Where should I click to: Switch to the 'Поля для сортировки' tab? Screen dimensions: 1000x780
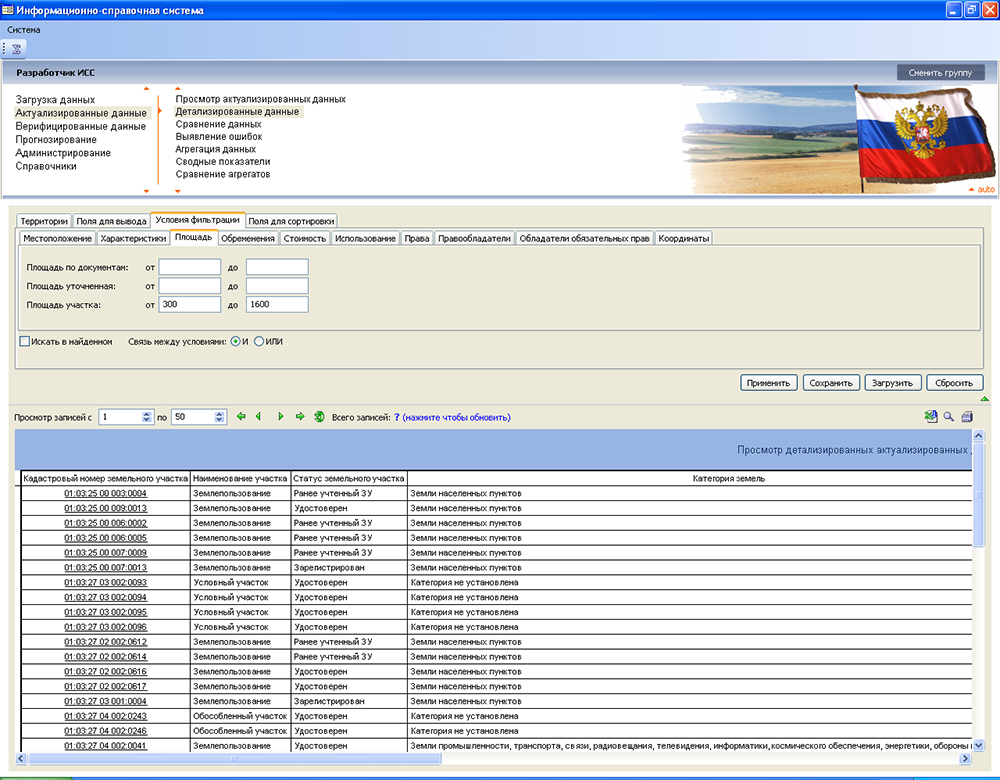pyautogui.click(x=291, y=221)
